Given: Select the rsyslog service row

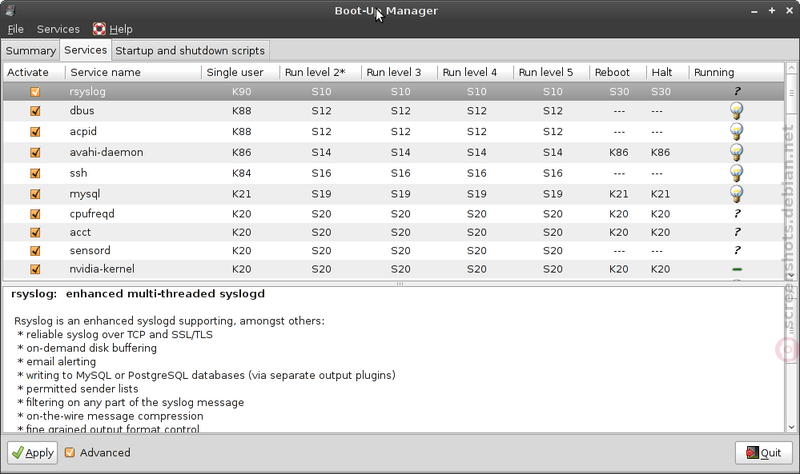Looking at the screenshot, I should point(393,91).
